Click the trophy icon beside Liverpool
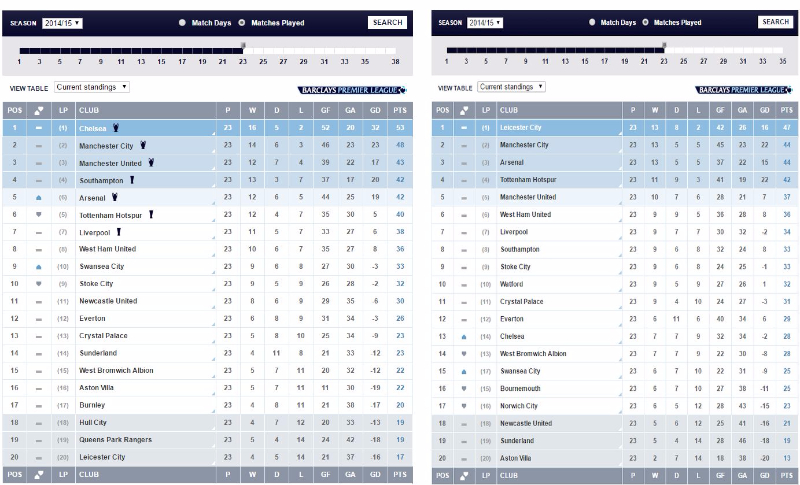This screenshot has height=485, width=800. (x=118, y=231)
